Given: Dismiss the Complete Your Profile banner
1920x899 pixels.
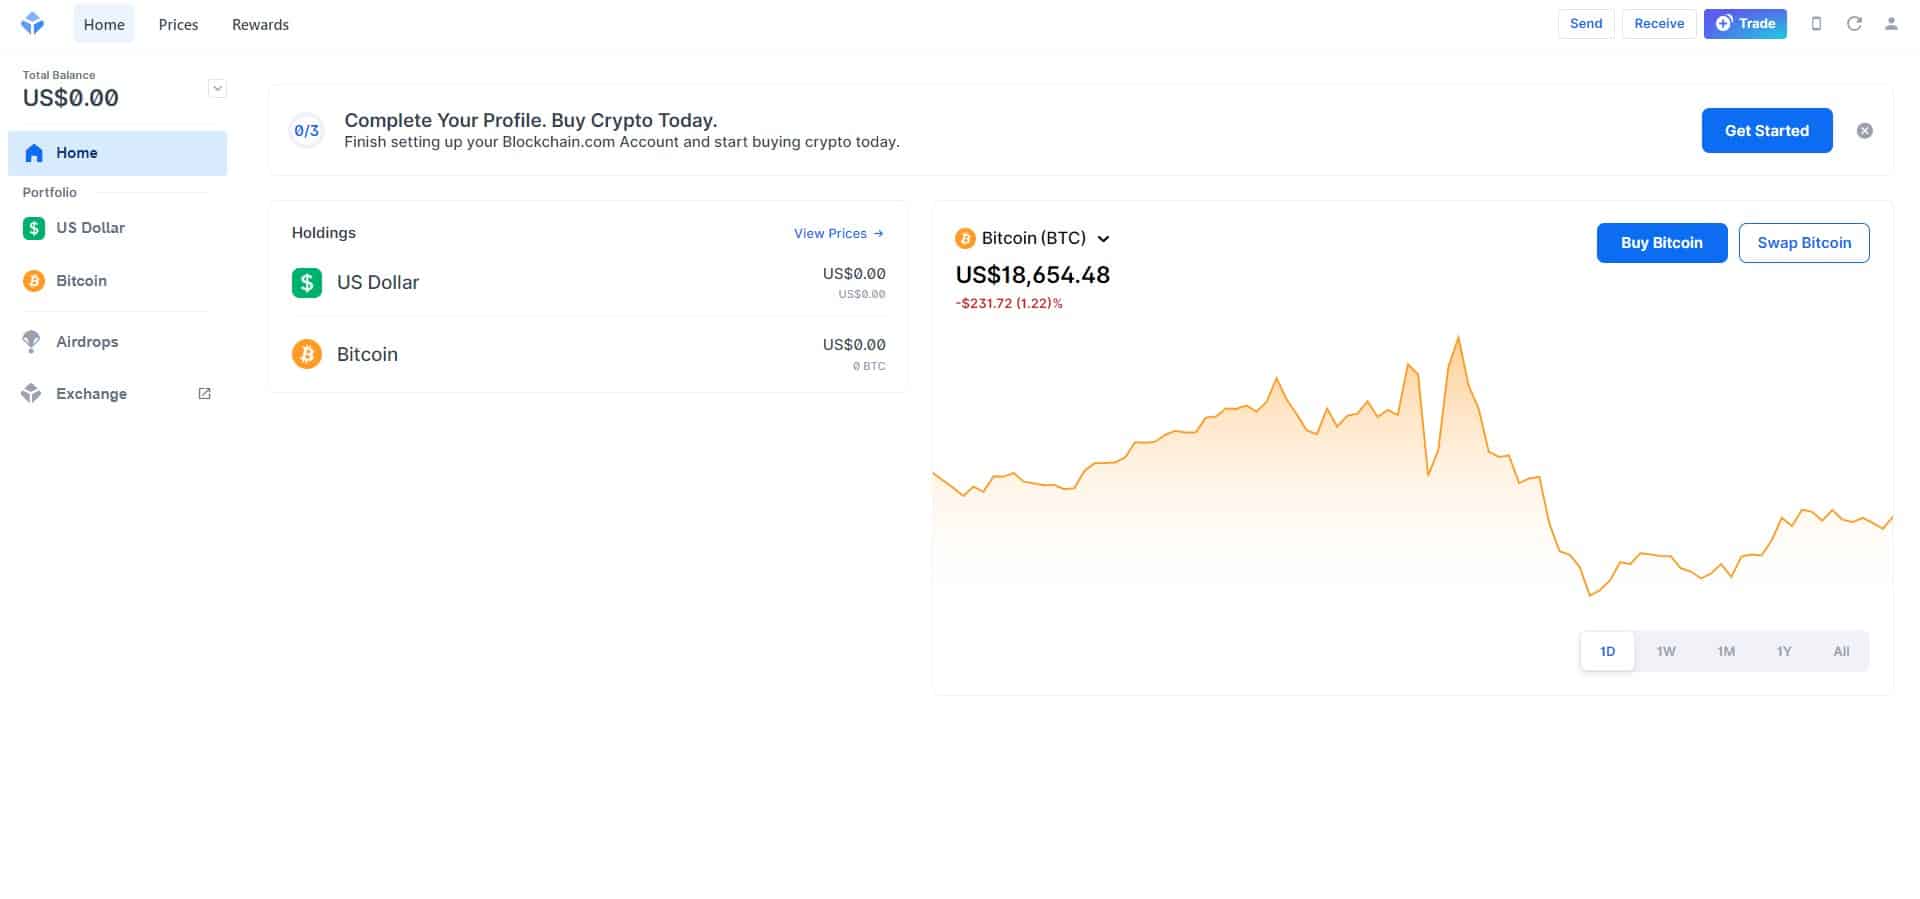Looking at the screenshot, I should click(x=1865, y=131).
